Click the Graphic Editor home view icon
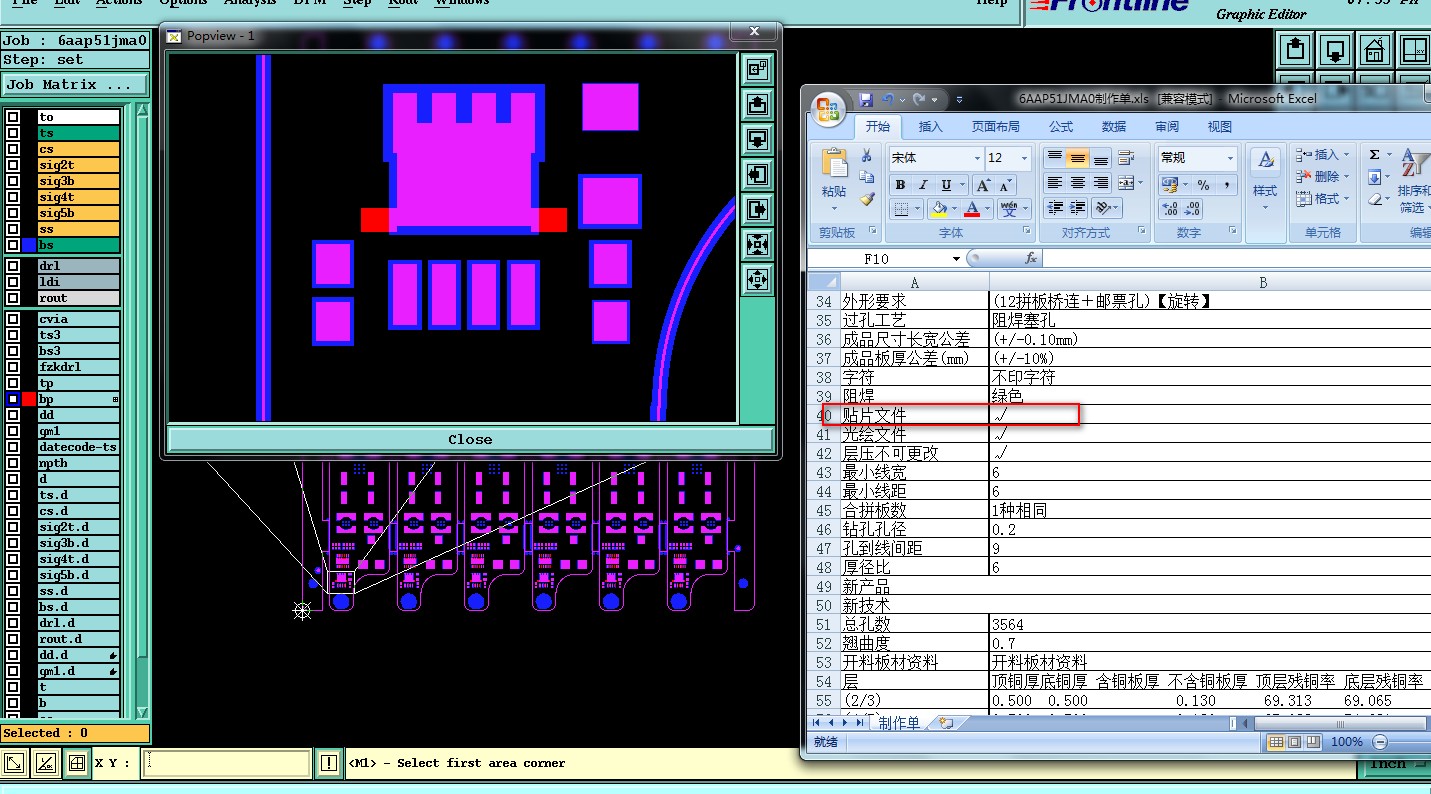Screen dimensions: 1431x794 (1375, 48)
